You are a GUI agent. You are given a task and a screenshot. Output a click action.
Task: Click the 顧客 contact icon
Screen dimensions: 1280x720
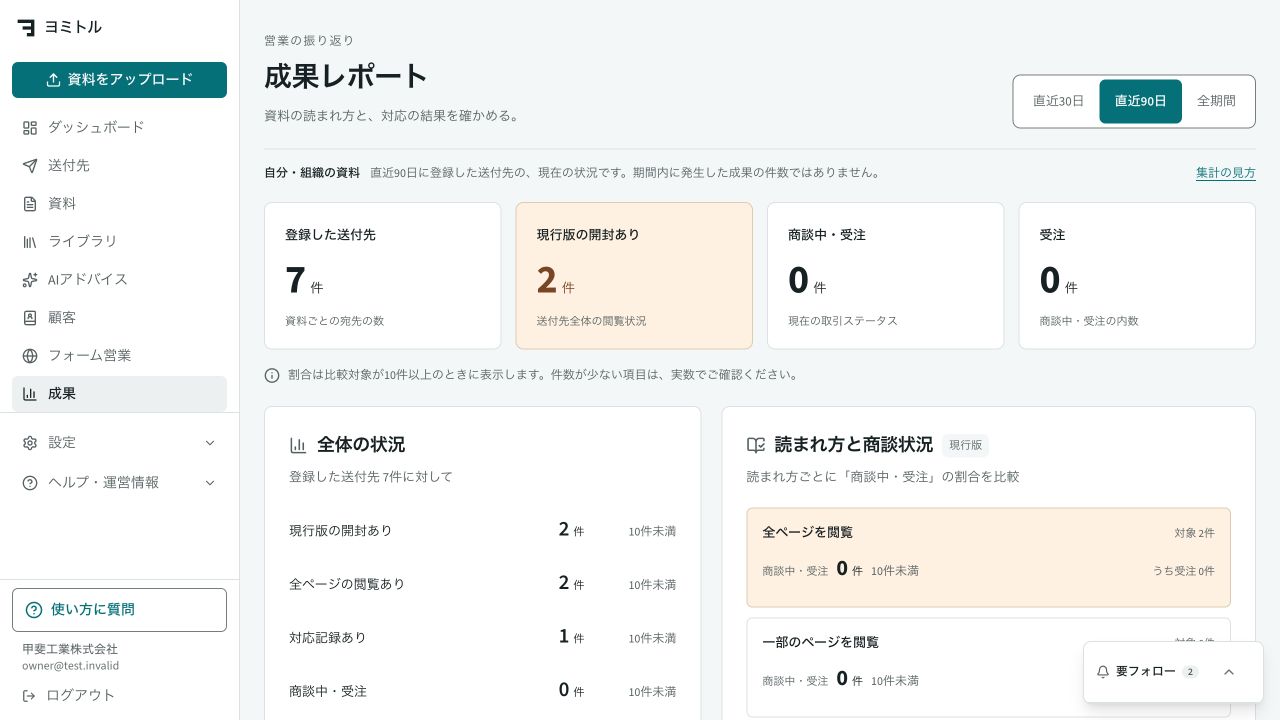pos(30,318)
